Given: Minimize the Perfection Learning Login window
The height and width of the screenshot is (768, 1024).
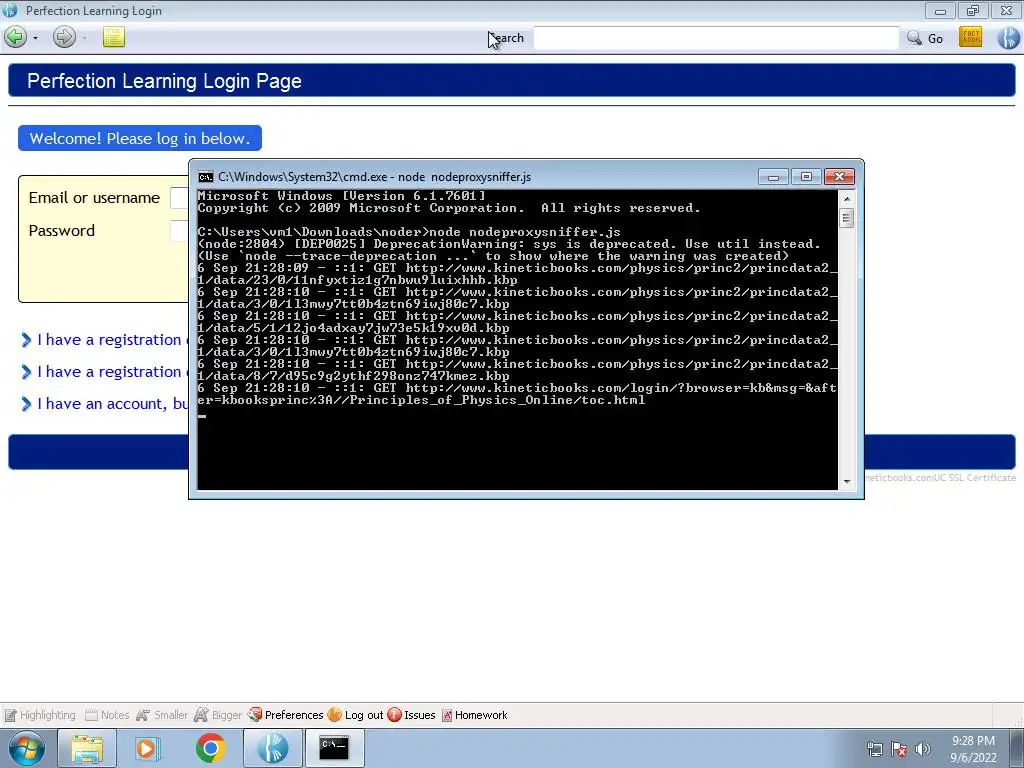Looking at the screenshot, I should [x=940, y=10].
